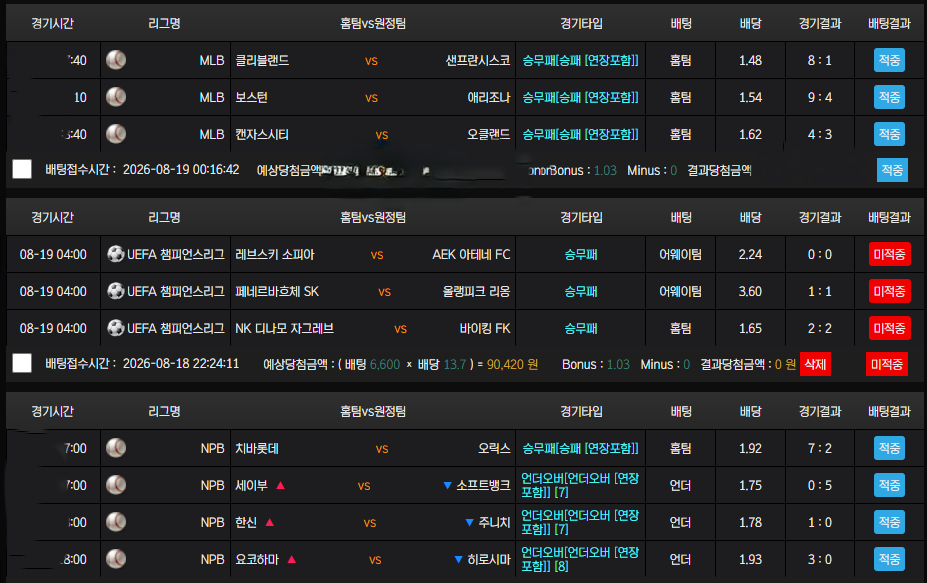Click the red up arrow beside 세이부

pos(281,485)
